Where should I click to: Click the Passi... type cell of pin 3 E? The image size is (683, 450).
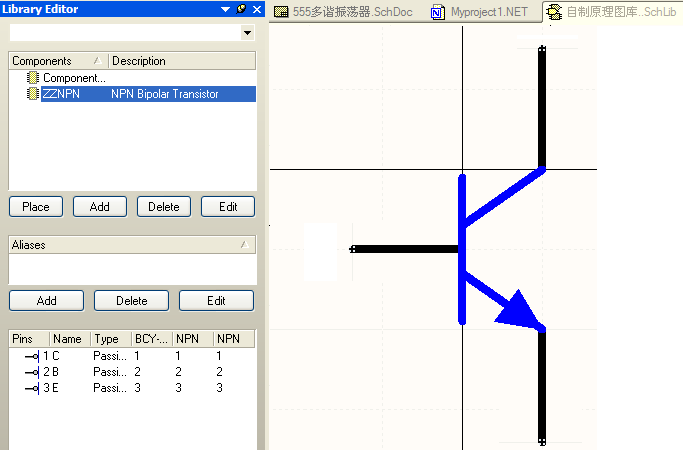(x=110, y=388)
